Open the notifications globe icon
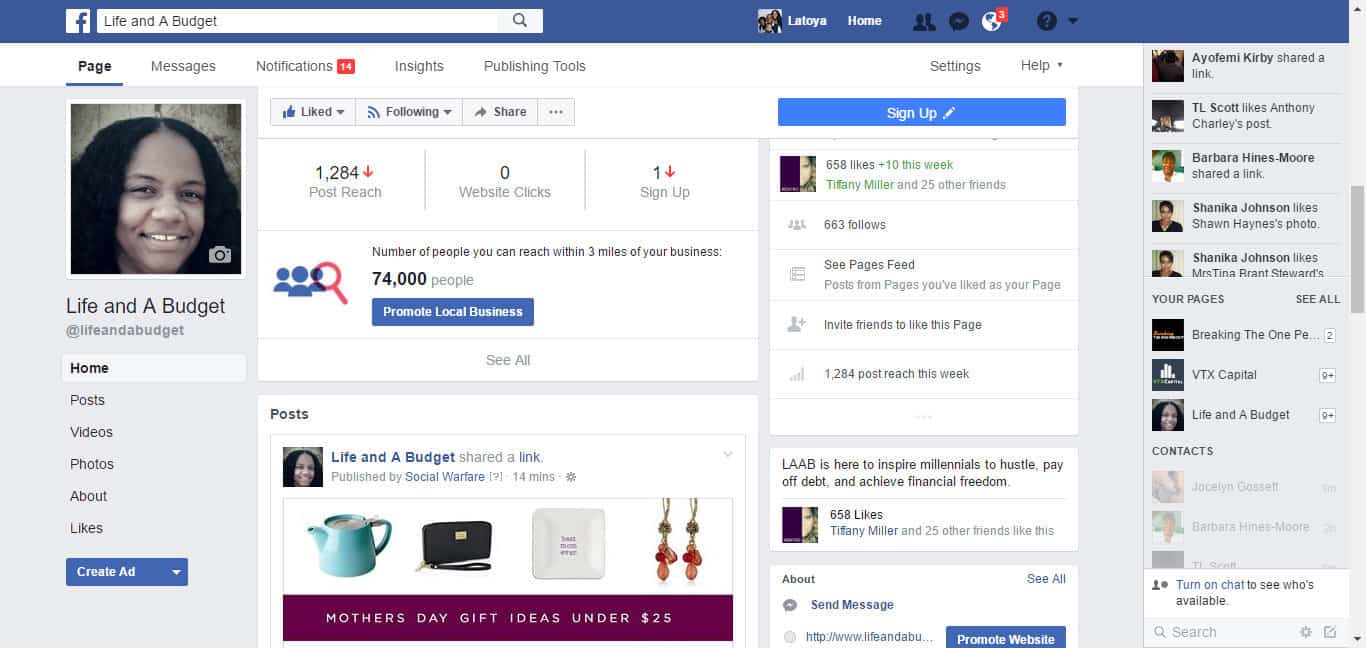The image size is (1366, 648). pos(991,21)
